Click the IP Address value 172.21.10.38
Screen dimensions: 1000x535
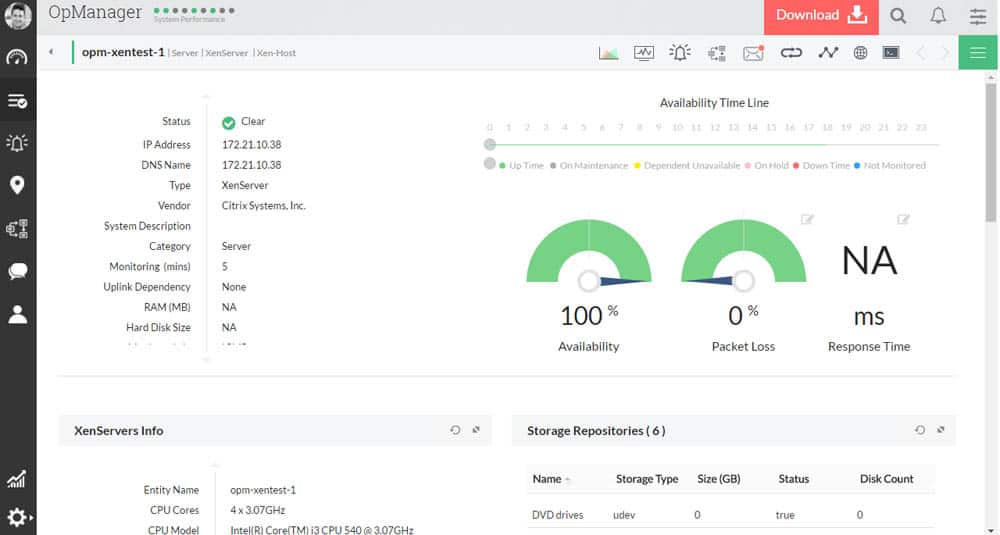click(x=251, y=145)
